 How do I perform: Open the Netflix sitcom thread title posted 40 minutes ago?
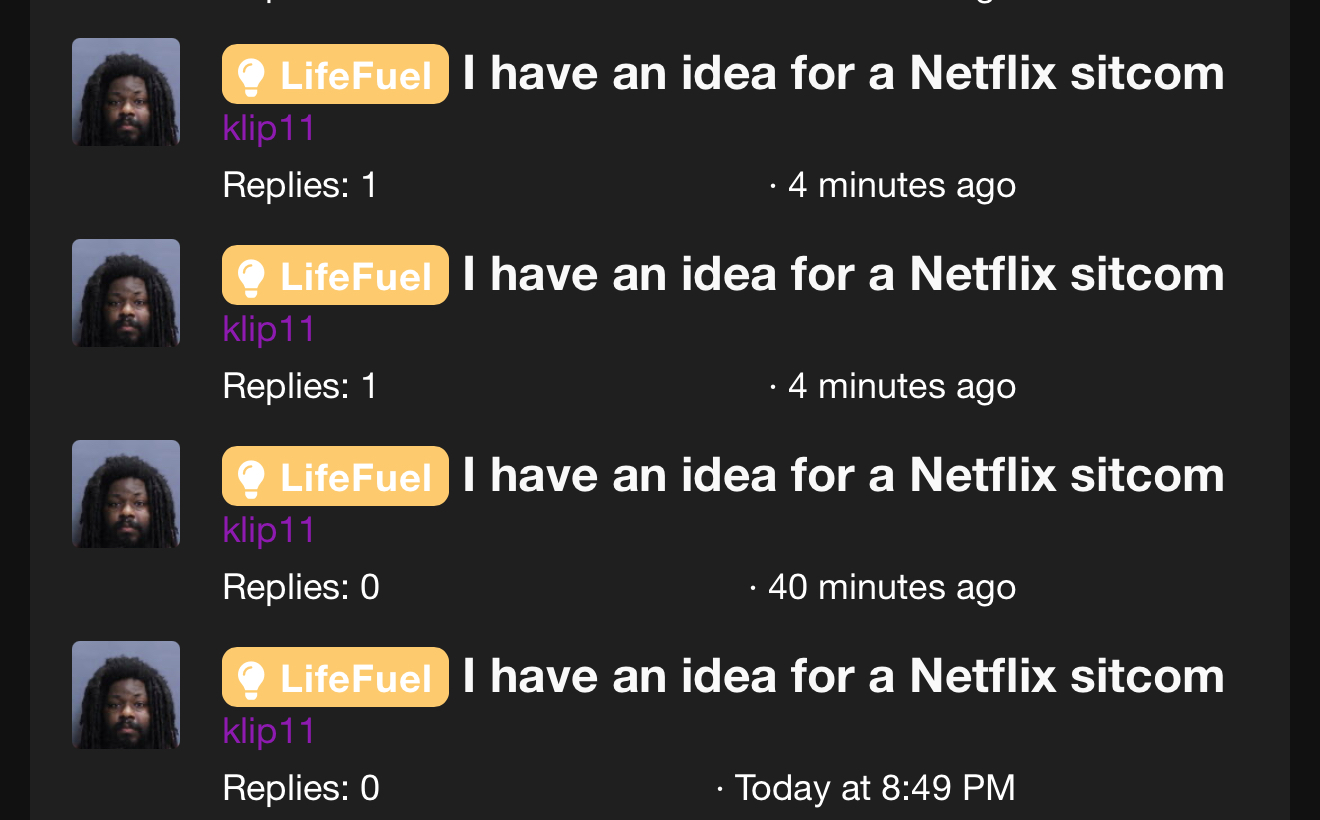[843, 476]
